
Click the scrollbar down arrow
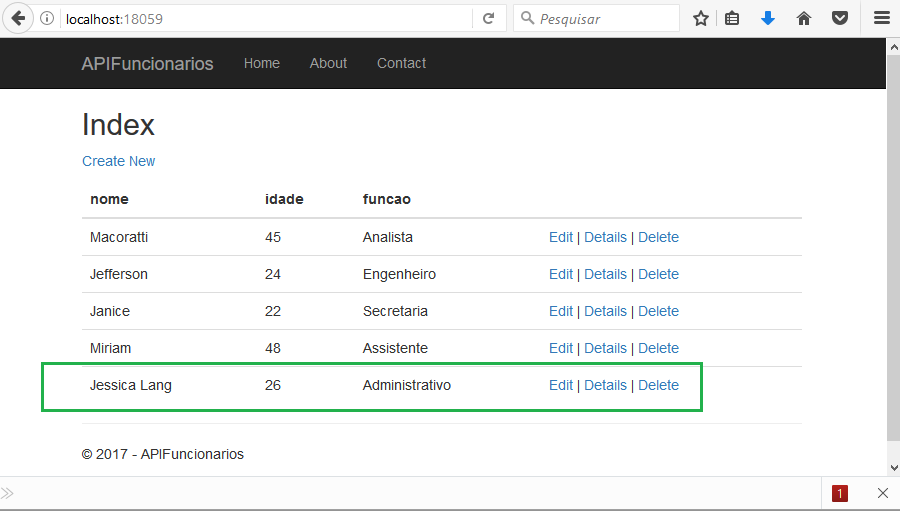point(894,467)
